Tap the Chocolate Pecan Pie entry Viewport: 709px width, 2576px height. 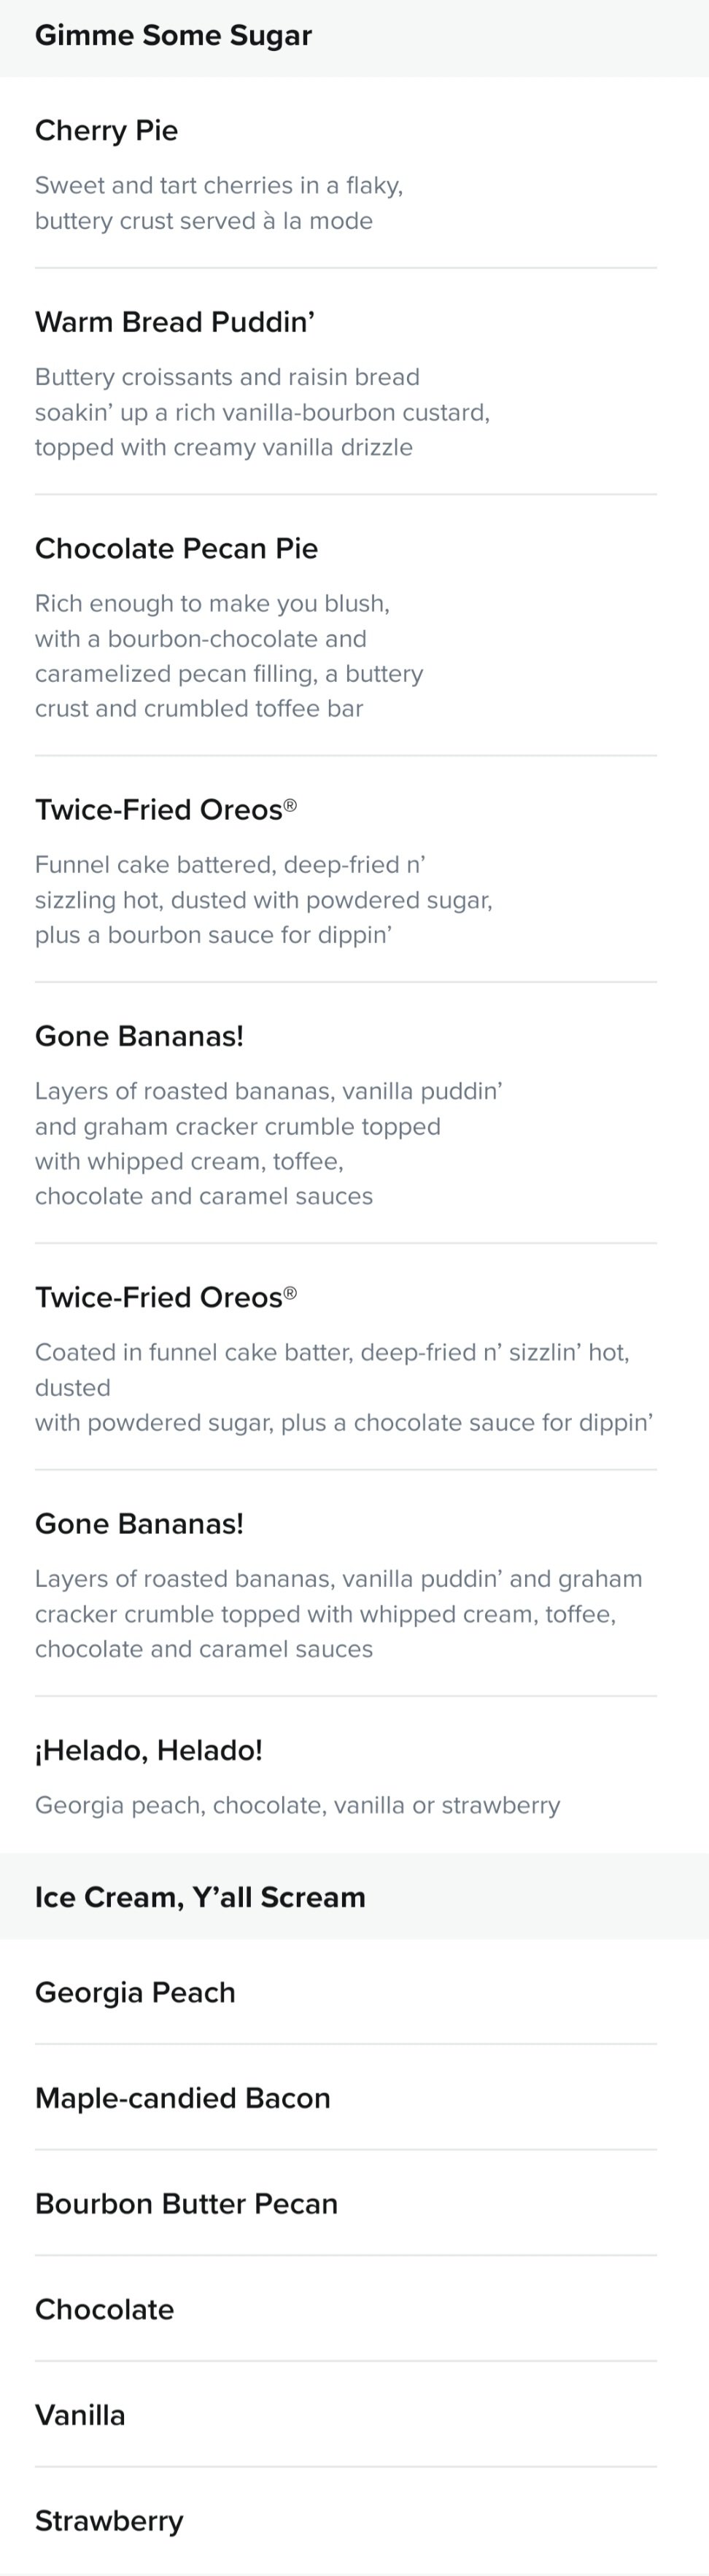click(x=346, y=626)
